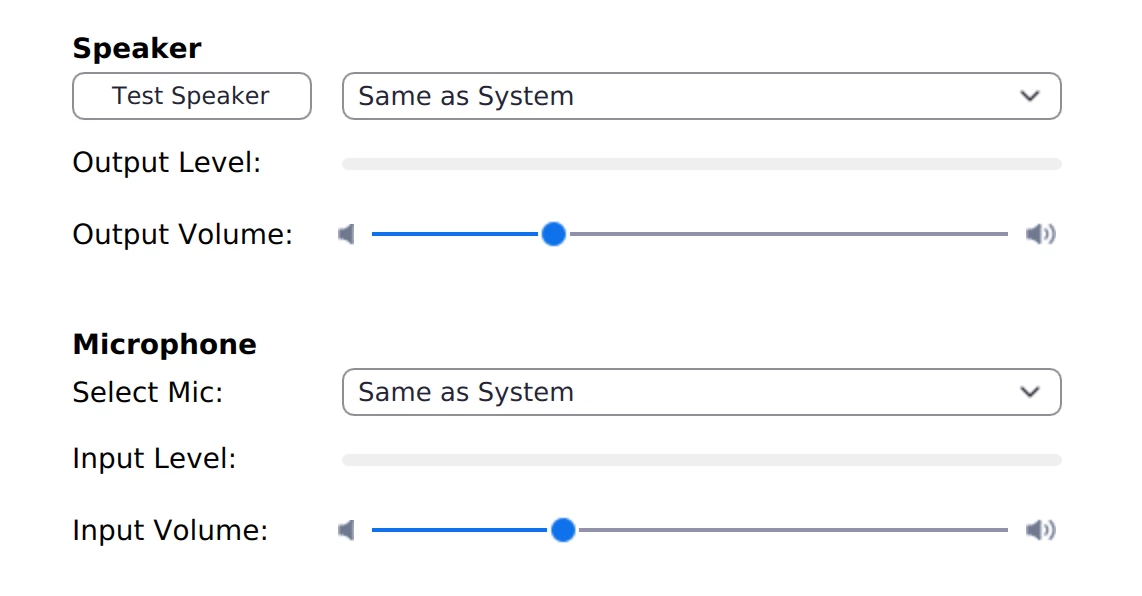
Task: Open the Select Mic dropdown
Action: 680,392
